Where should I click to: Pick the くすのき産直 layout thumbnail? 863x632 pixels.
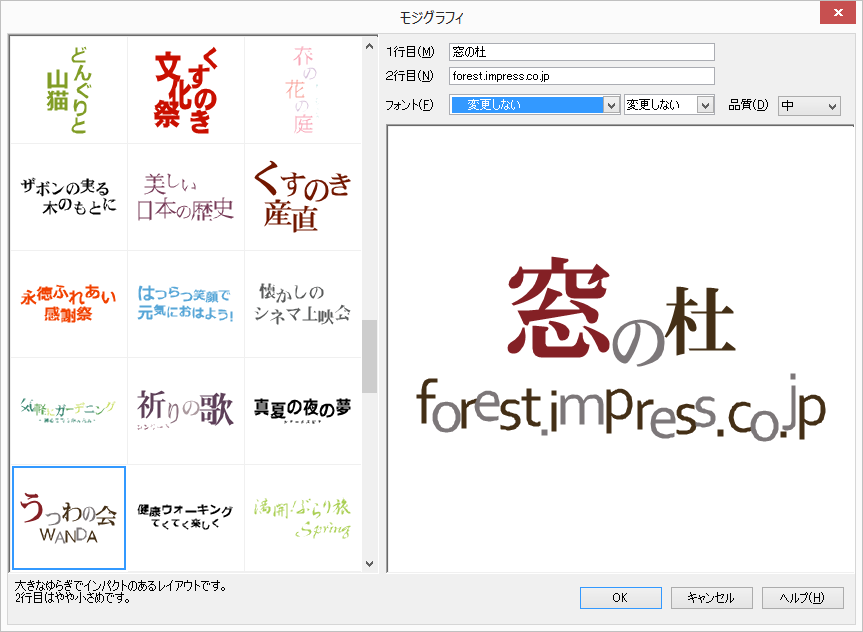click(x=303, y=197)
